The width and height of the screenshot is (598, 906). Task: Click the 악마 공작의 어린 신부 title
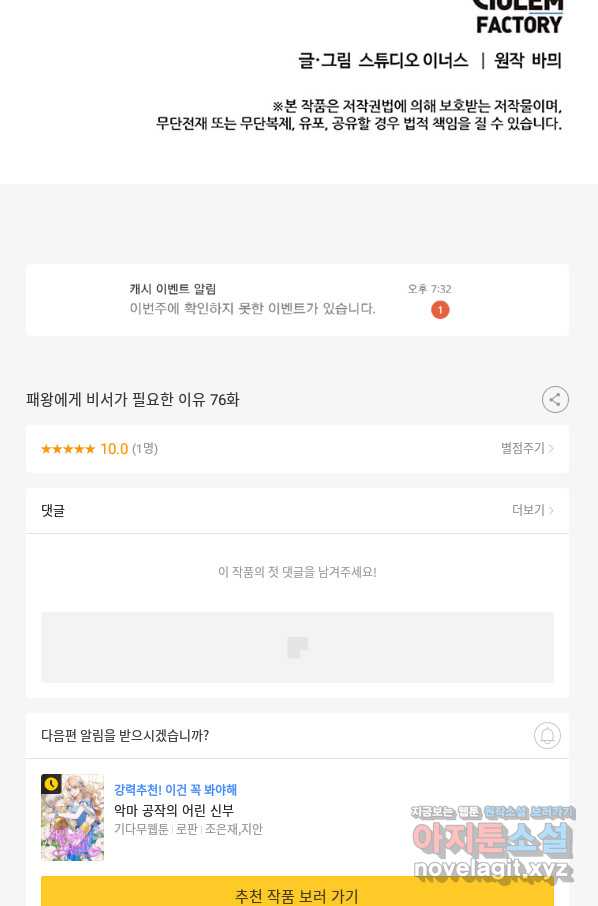pyautogui.click(x=174, y=810)
